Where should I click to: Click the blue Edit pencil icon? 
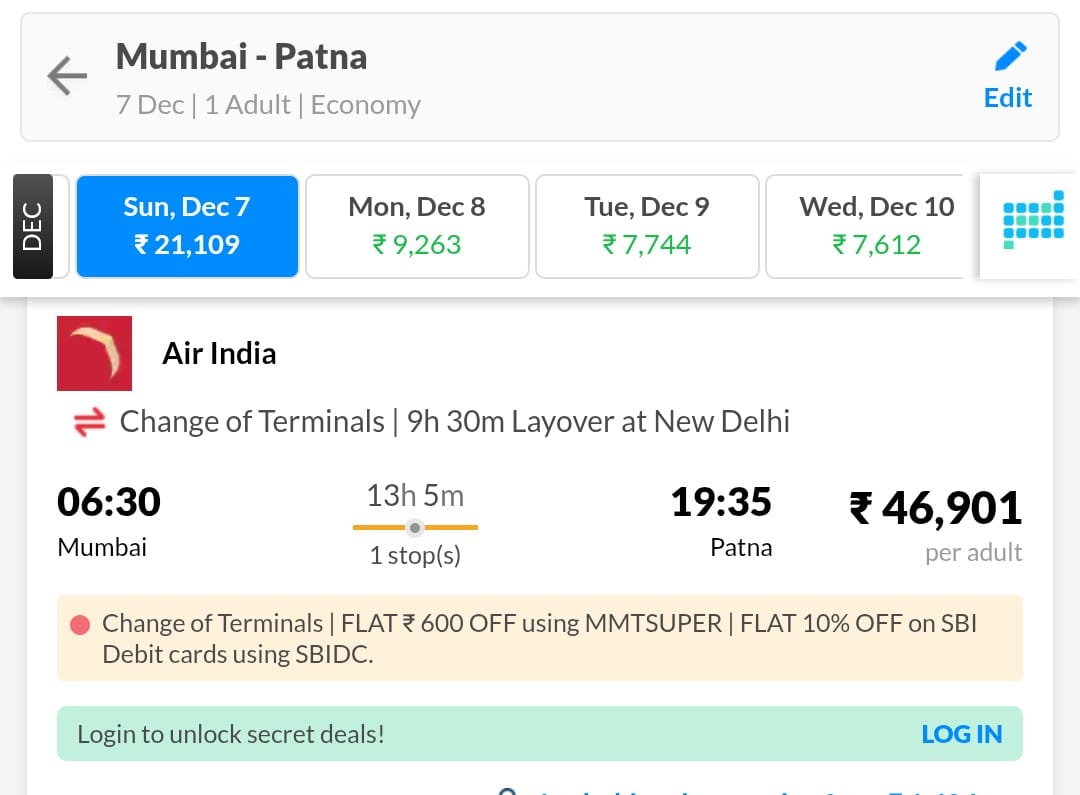pyautogui.click(x=1009, y=56)
